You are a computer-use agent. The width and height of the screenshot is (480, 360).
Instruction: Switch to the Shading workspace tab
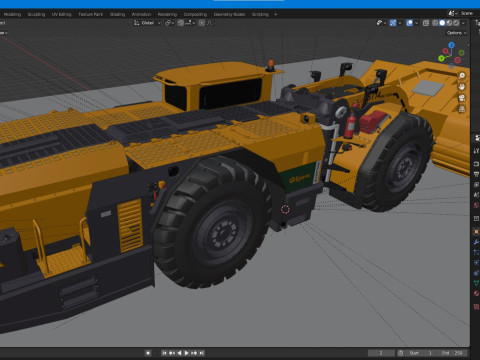117,14
